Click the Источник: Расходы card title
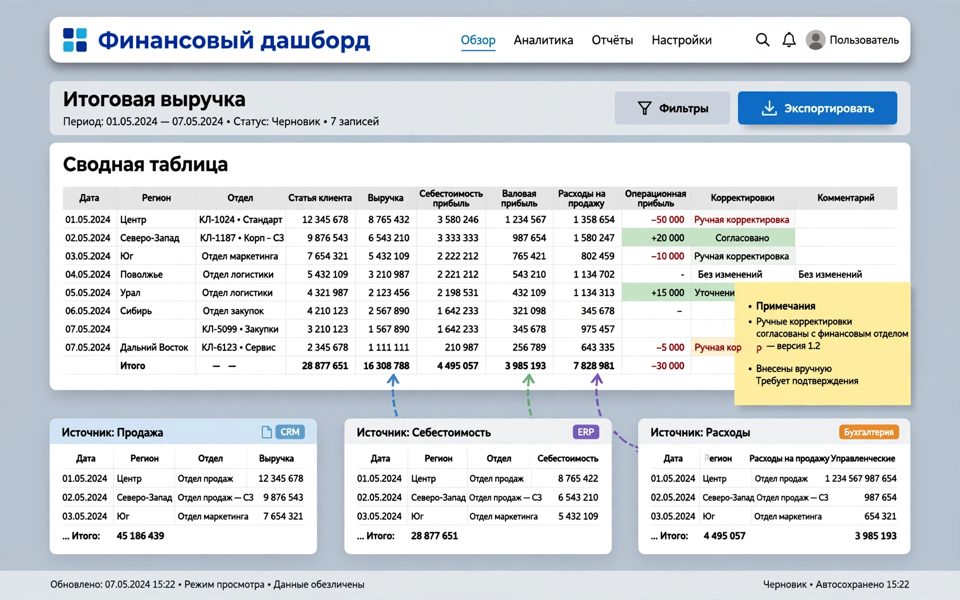This screenshot has width=960, height=600. (700, 432)
